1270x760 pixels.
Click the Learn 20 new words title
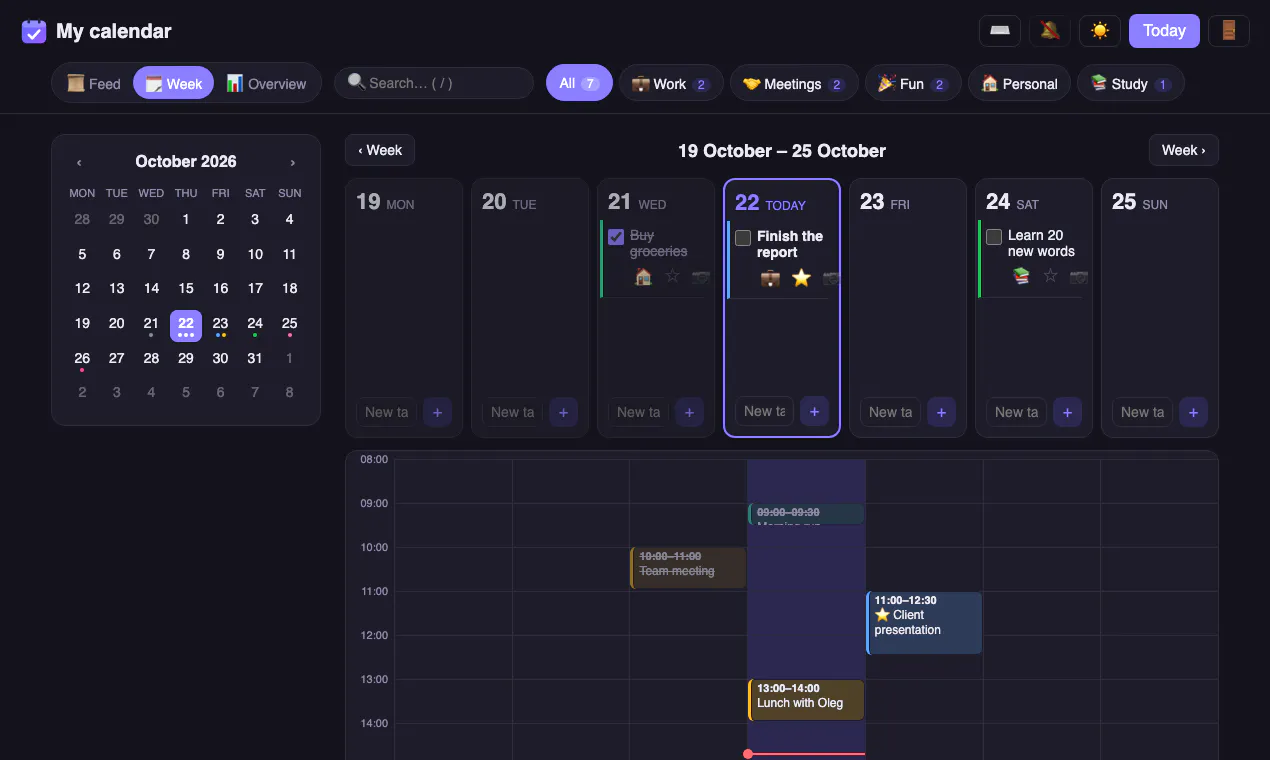pyautogui.click(x=1041, y=243)
